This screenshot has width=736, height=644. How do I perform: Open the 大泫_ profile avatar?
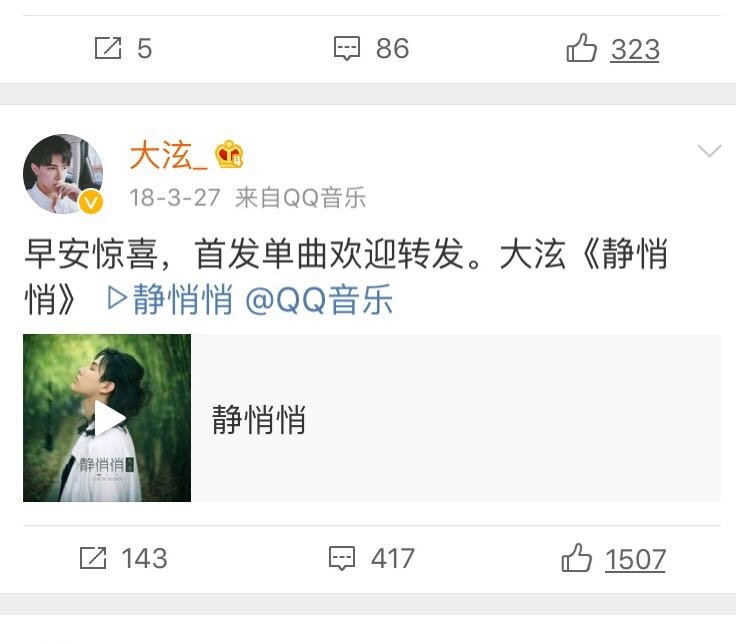pyautogui.click(x=63, y=174)
